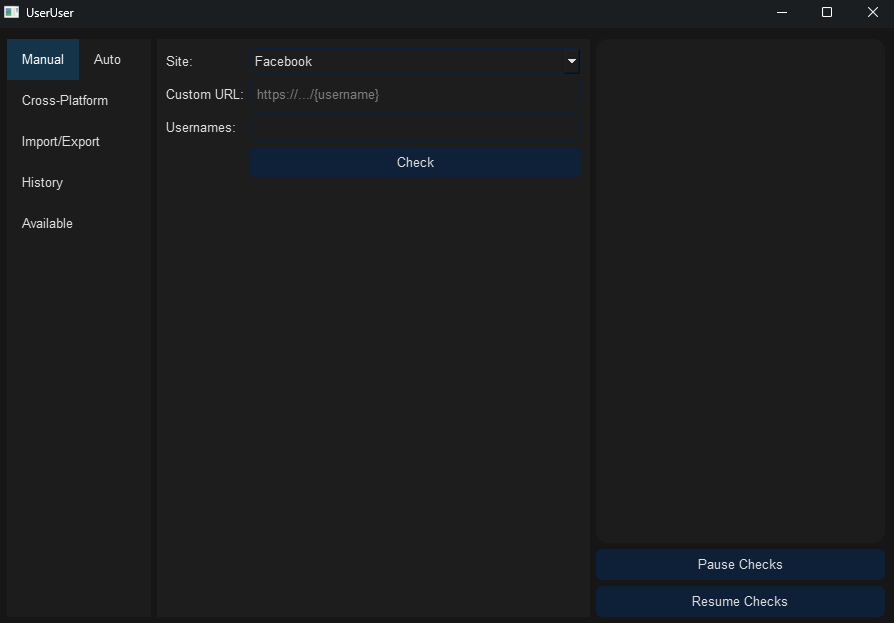Click the Check button

[415, 162]
